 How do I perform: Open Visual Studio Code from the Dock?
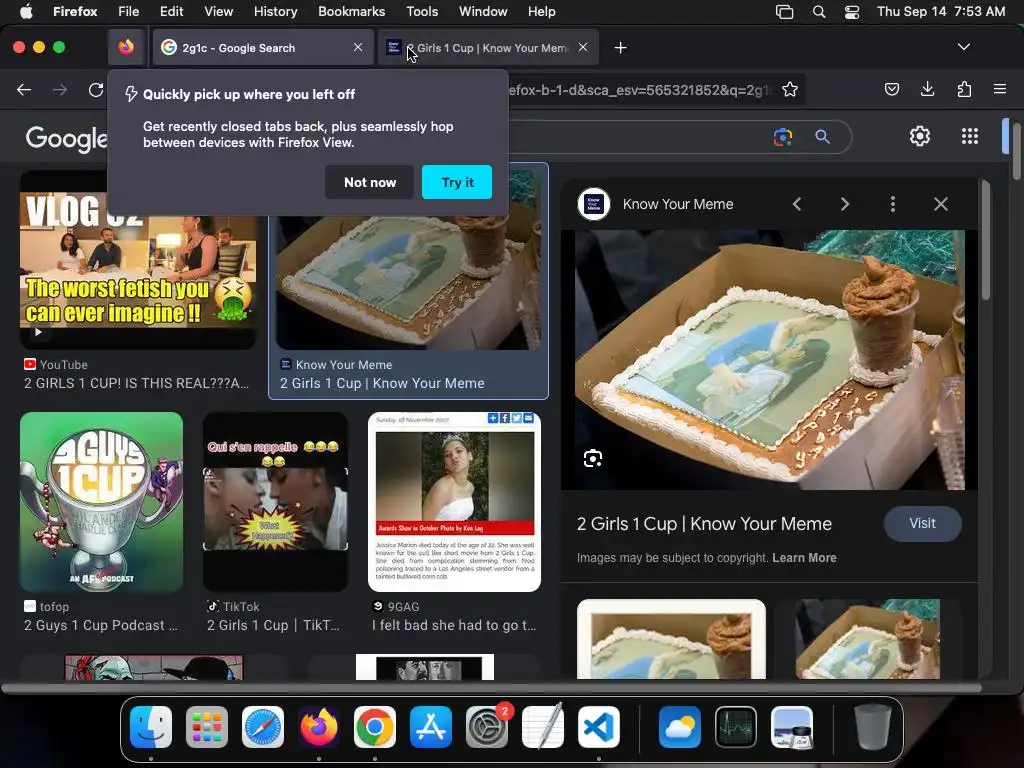[x=598, y=727]
